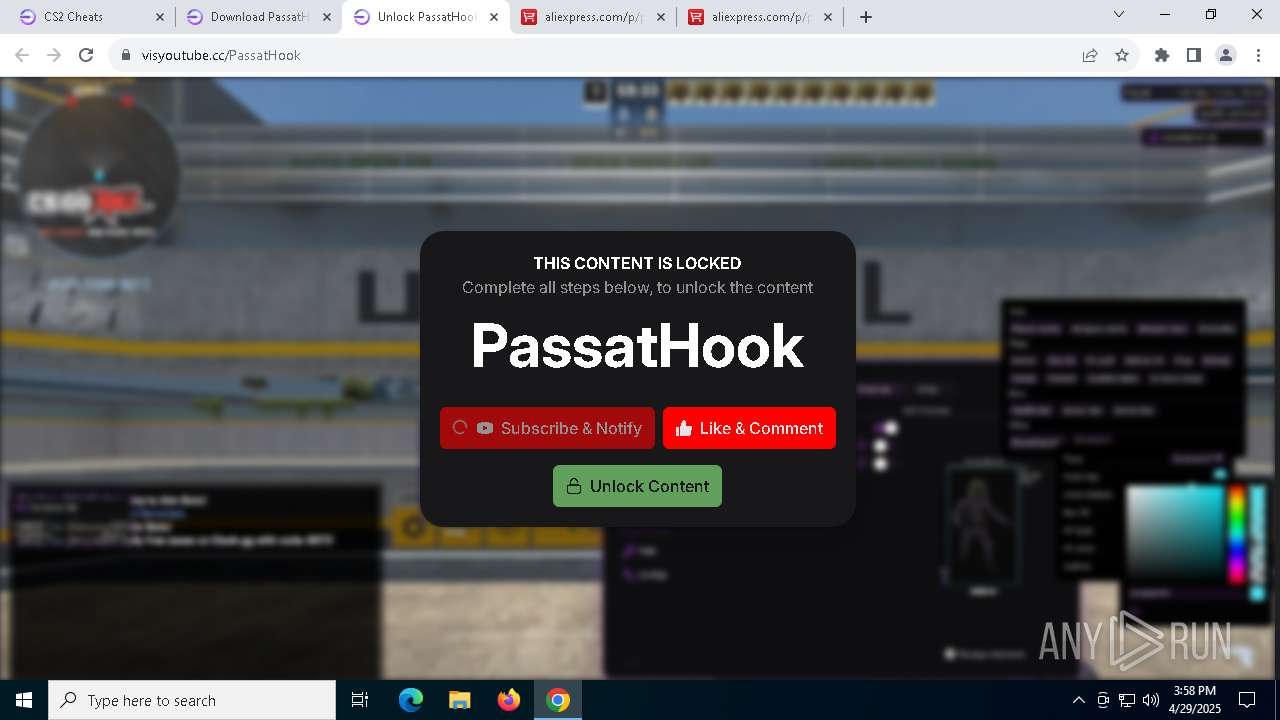Click the teal color picker square
Viewport: 1280px width, 720px height.
[1176, 533]
